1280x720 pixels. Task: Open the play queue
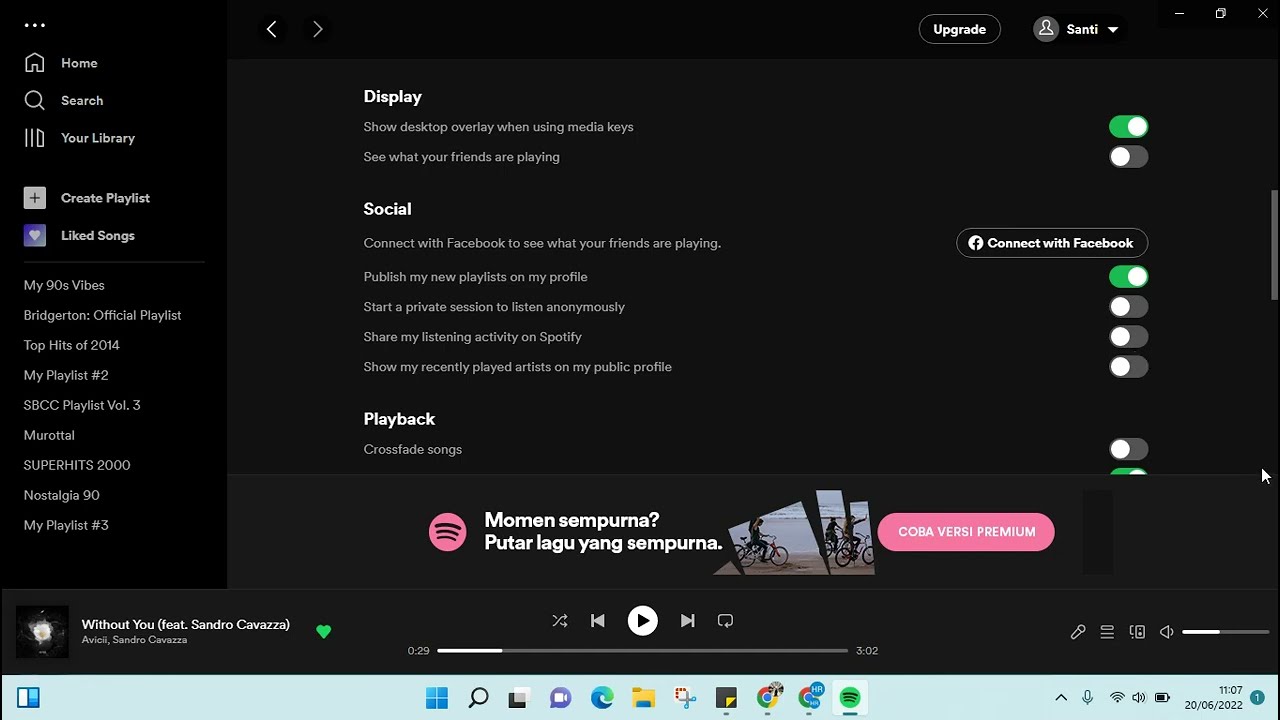[x=1107, y=632]
